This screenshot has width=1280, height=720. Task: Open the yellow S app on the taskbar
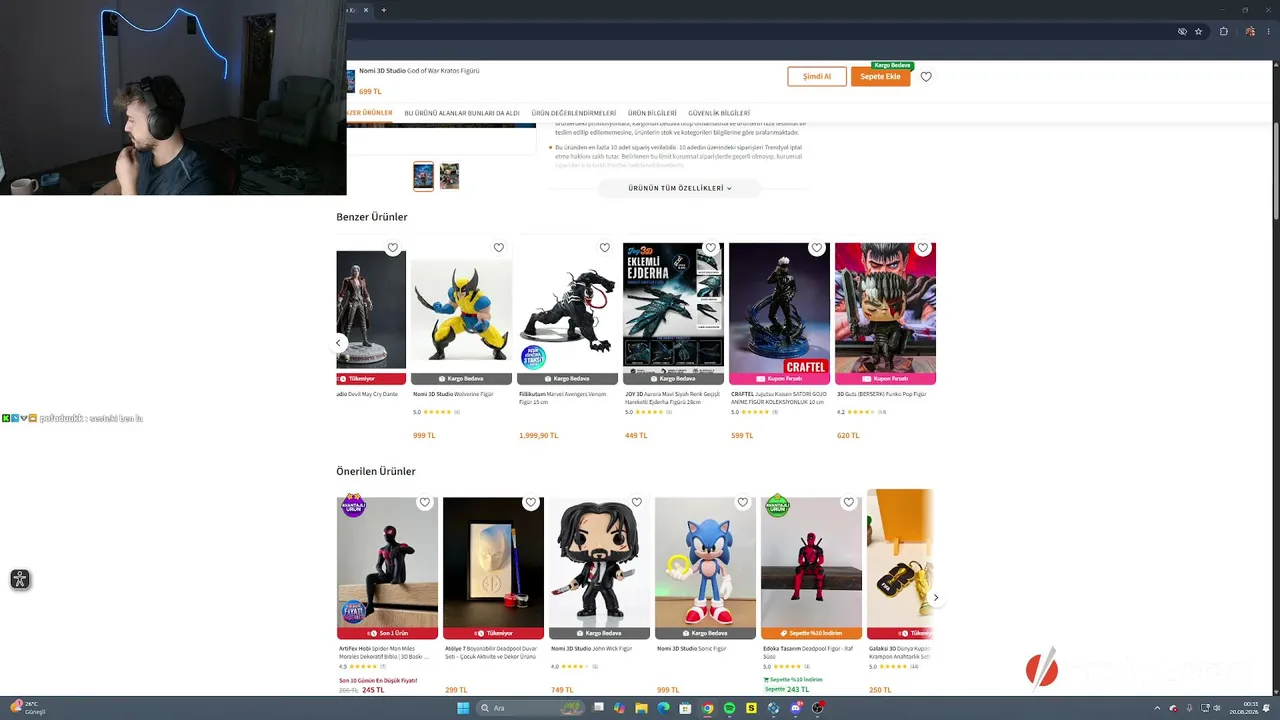pos(751,708)
